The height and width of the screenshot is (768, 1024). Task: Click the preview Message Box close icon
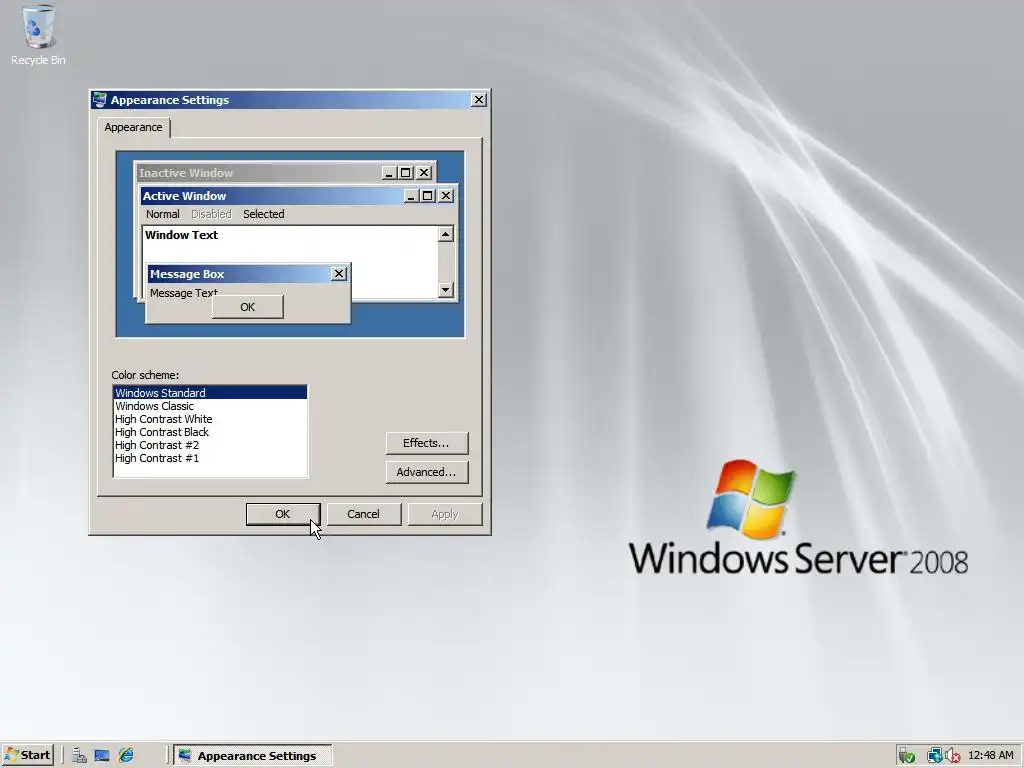pyautogui.click(x=338, y=274)
